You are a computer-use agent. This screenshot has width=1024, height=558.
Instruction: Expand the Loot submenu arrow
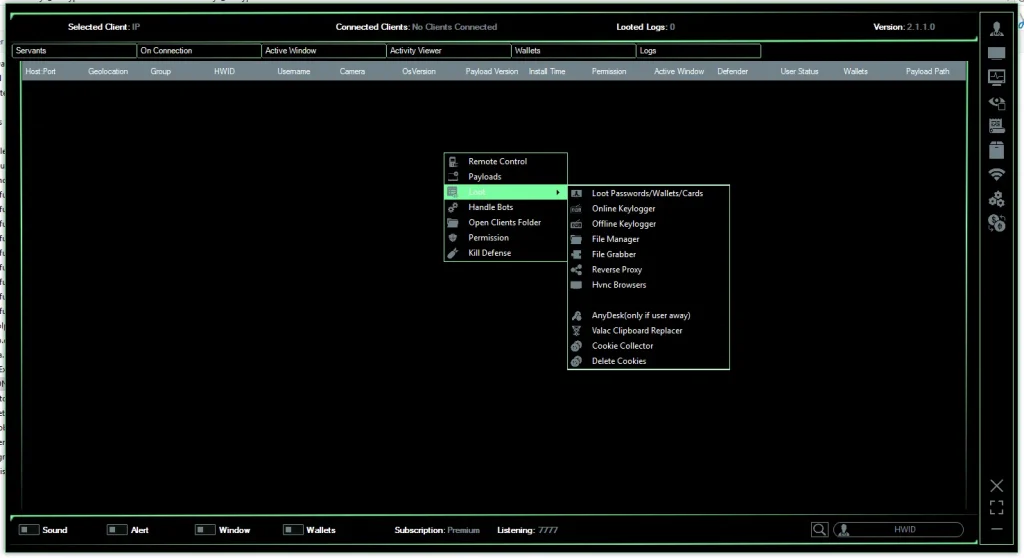(558, 192)
